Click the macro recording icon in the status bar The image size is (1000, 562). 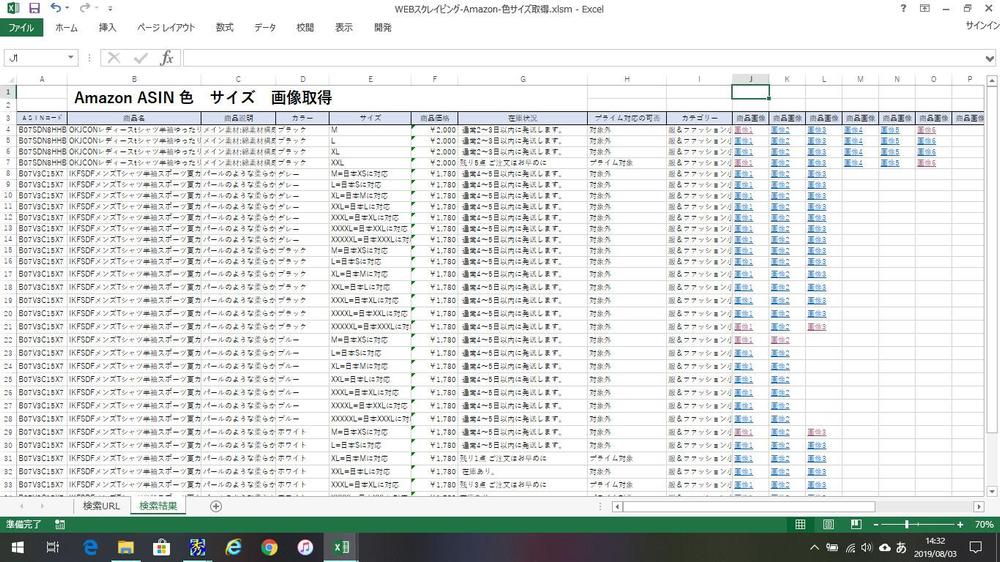[x=60, y=524]
